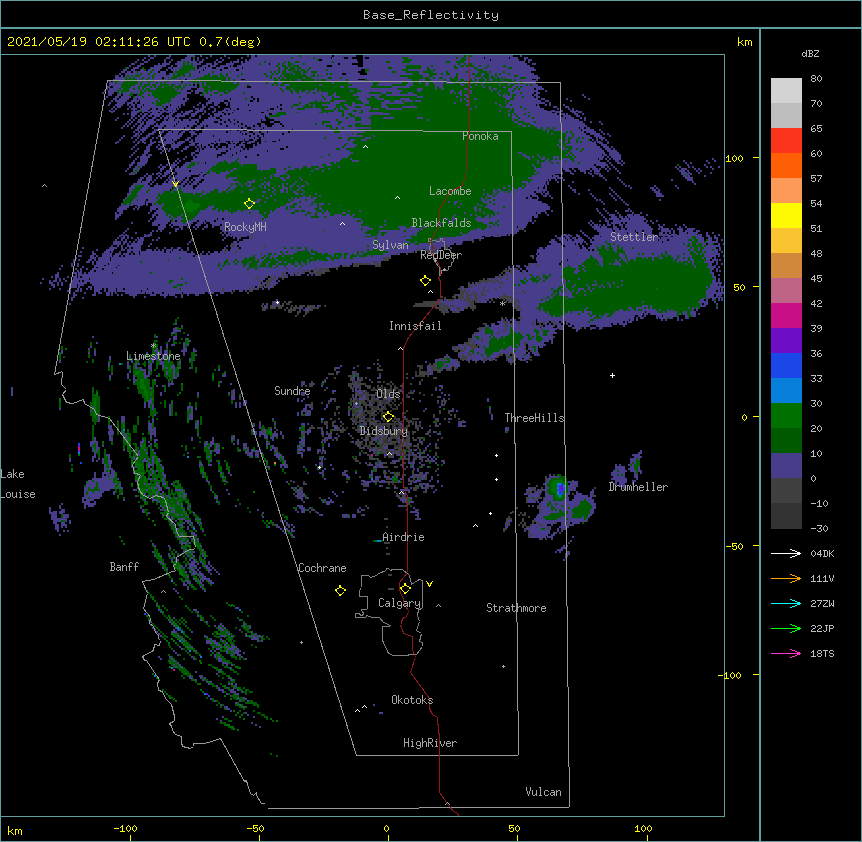Pick the bright yellow swatch in dBZ legend
The width and height of the screenshot is (862, 842).
click(786, 215)
